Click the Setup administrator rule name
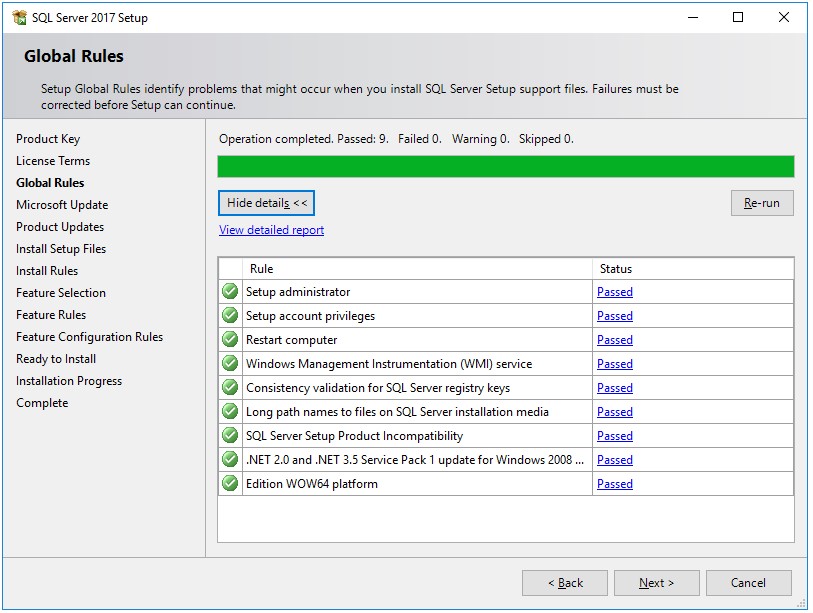Screen dimensions: 813x613 pyautogui.click(x=298, y=292)
